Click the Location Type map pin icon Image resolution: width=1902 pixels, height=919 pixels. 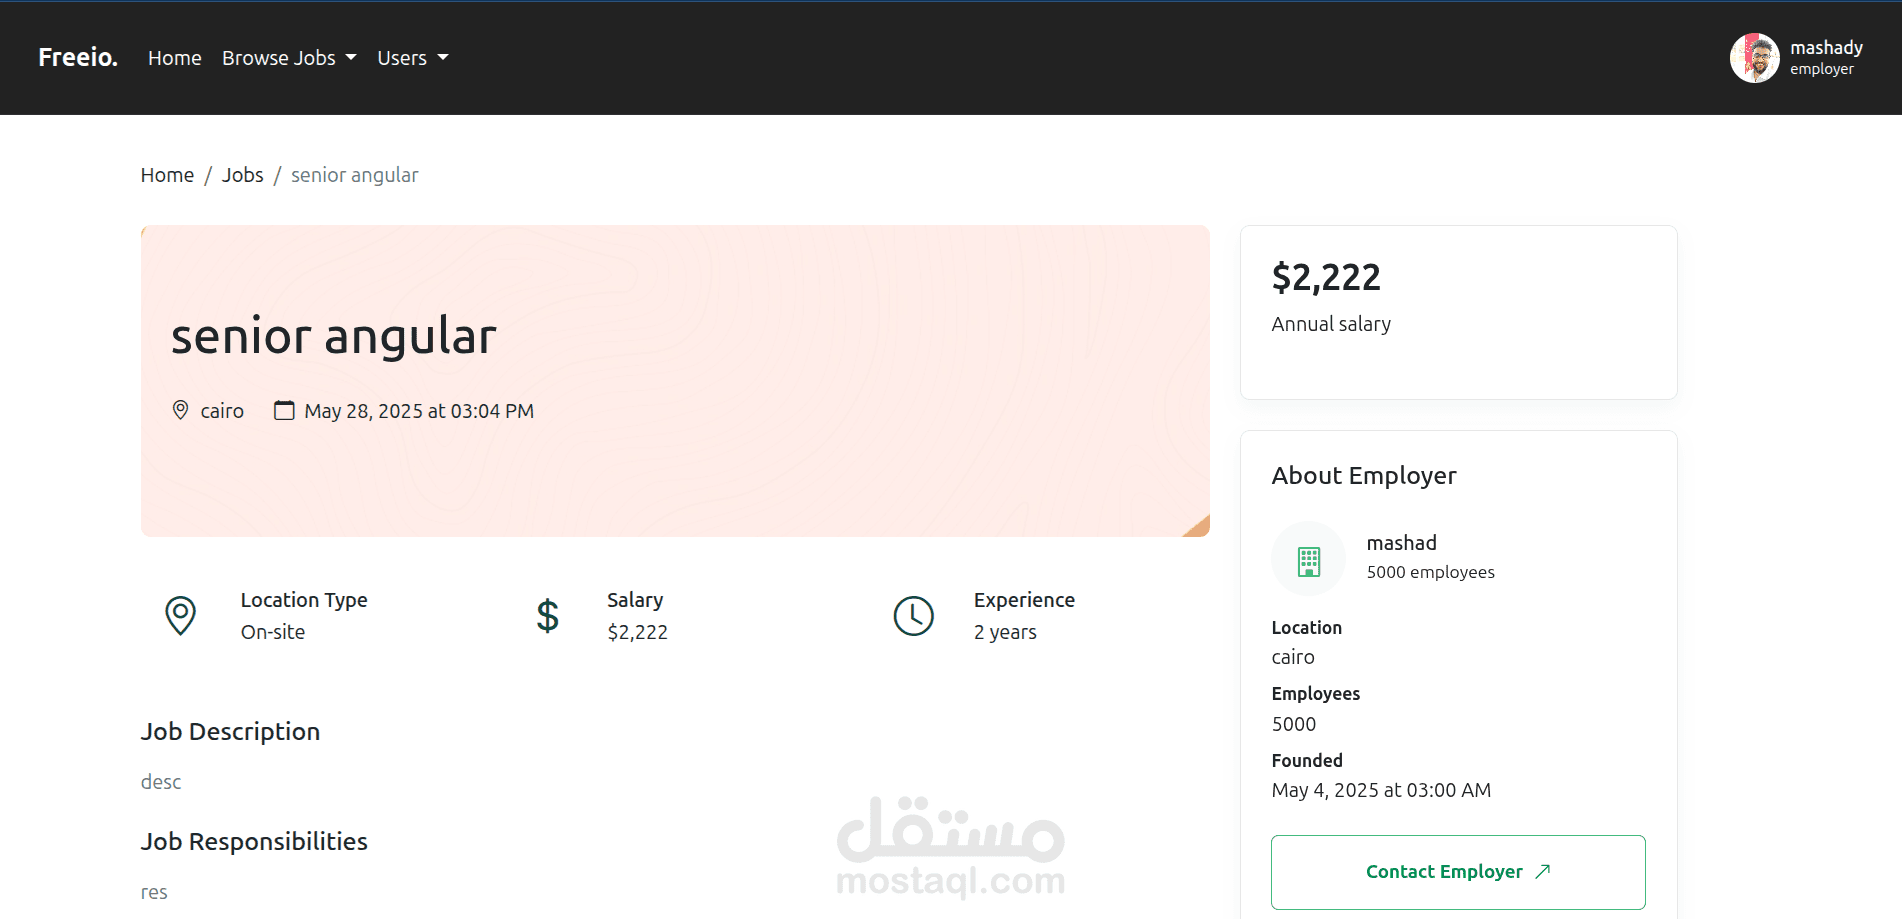180,616
